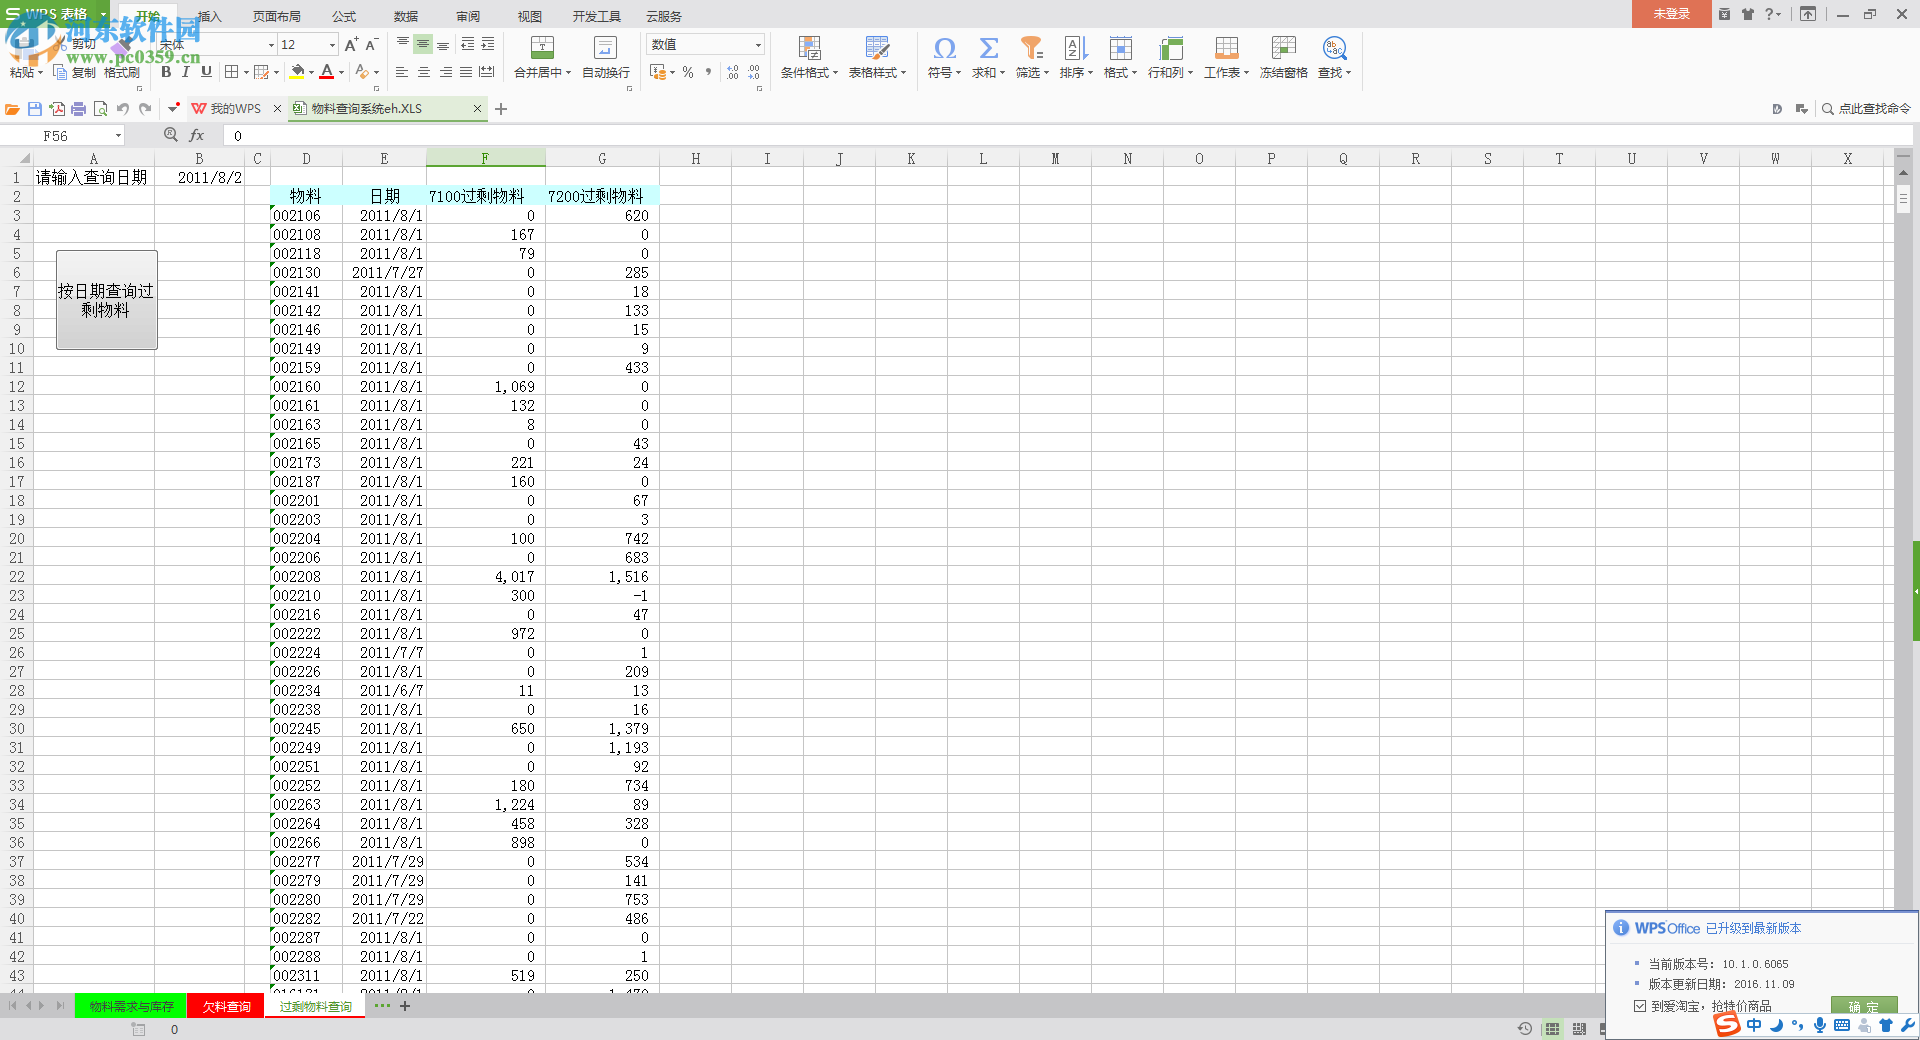Open the font size dropdown showing 12

(332, 45)
